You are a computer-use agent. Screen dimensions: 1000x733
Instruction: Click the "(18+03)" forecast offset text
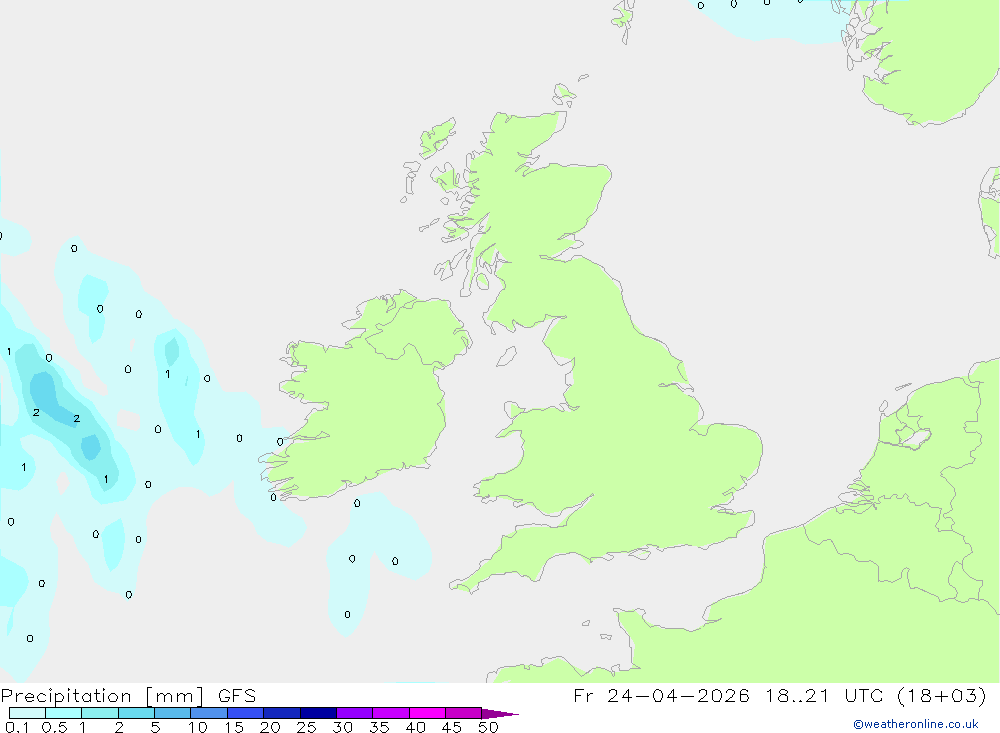pyautogui.click(x=941, y=695)
